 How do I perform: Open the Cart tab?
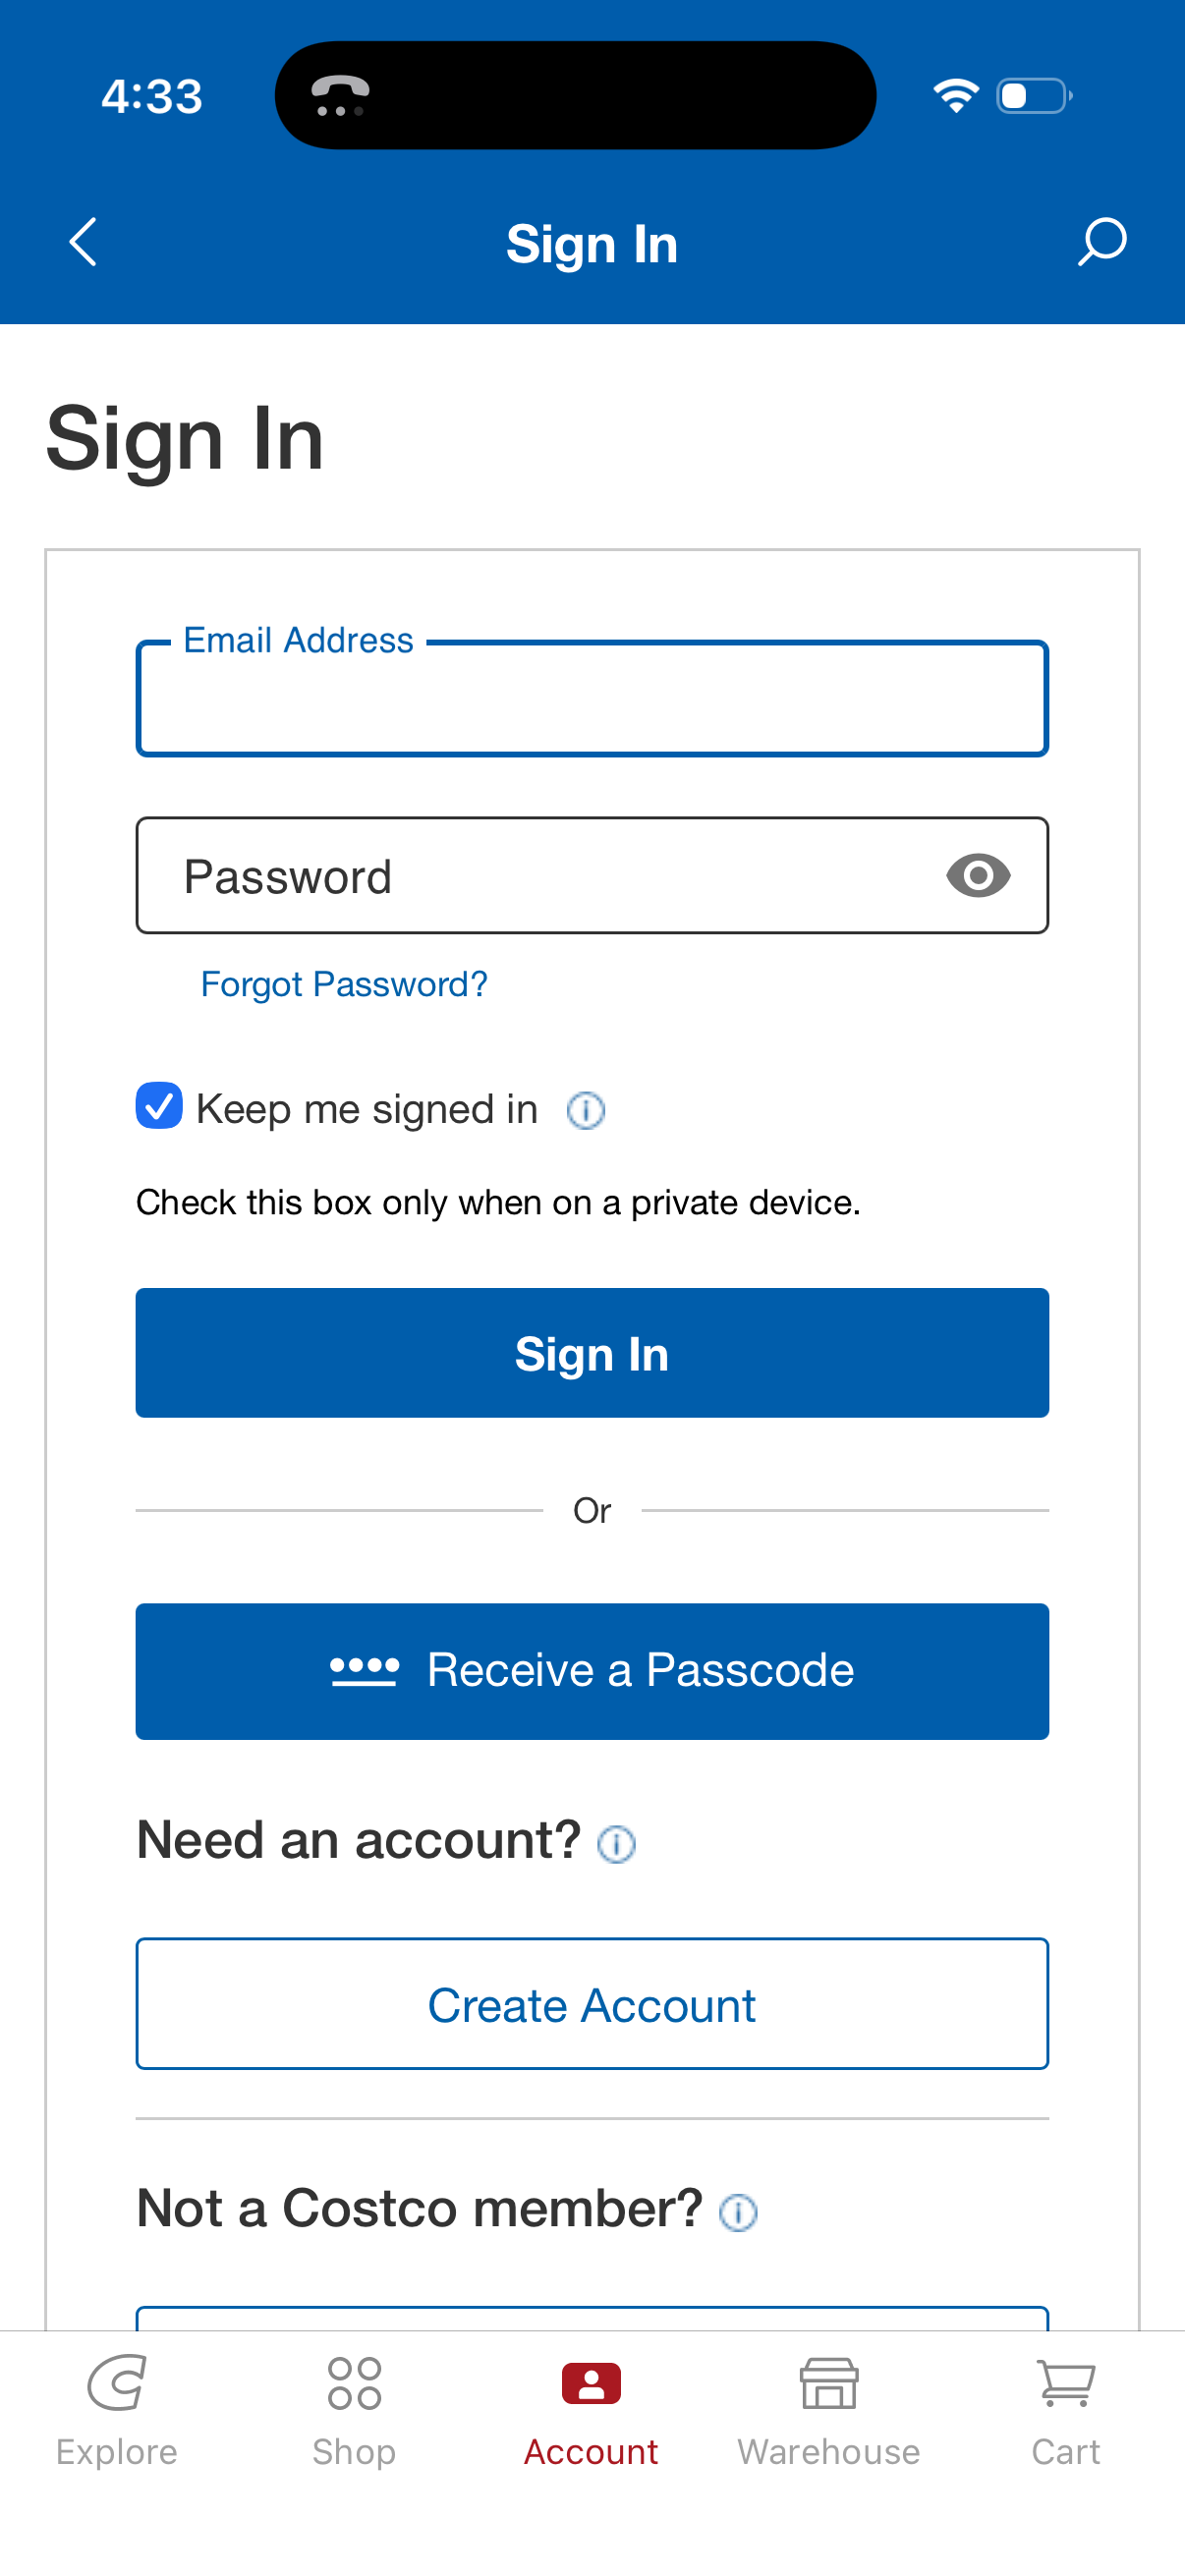[x=1066, y=2408]
